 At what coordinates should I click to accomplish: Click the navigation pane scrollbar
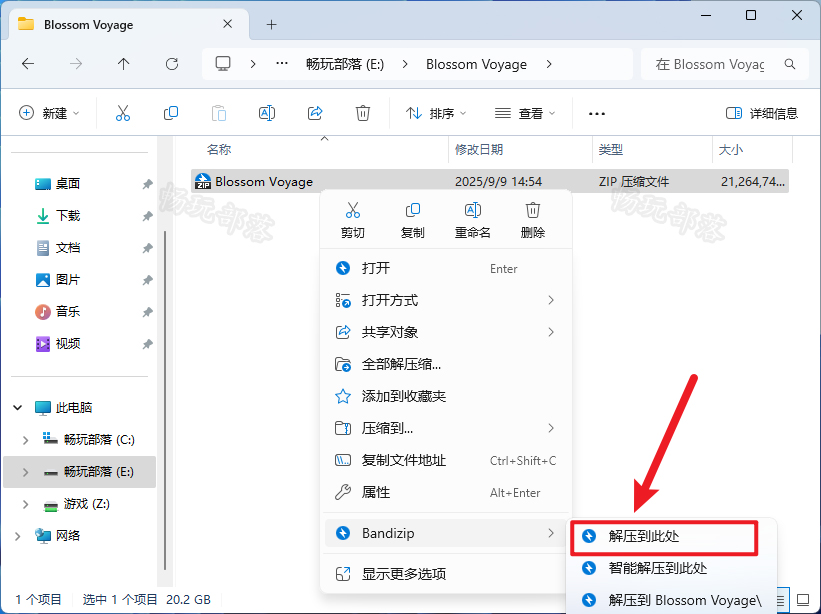click(x=165, y=400)
